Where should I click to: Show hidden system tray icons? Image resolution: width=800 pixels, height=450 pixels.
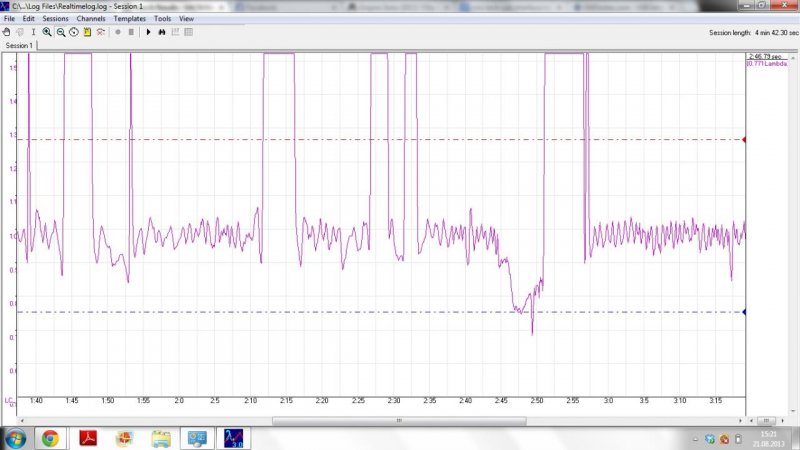pos(696,439)
